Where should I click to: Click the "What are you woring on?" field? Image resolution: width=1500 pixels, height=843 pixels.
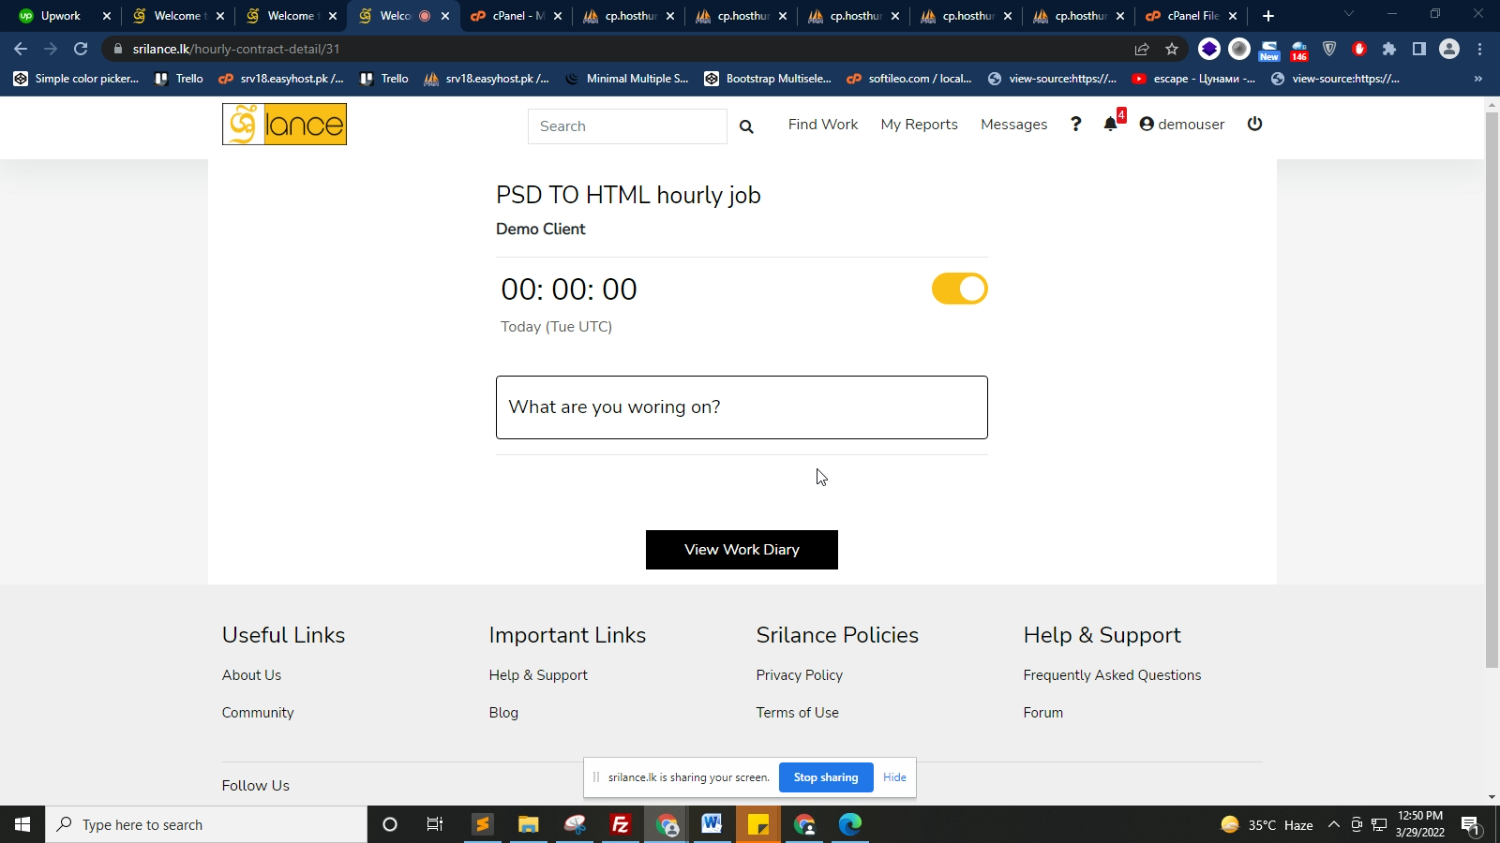741,407
